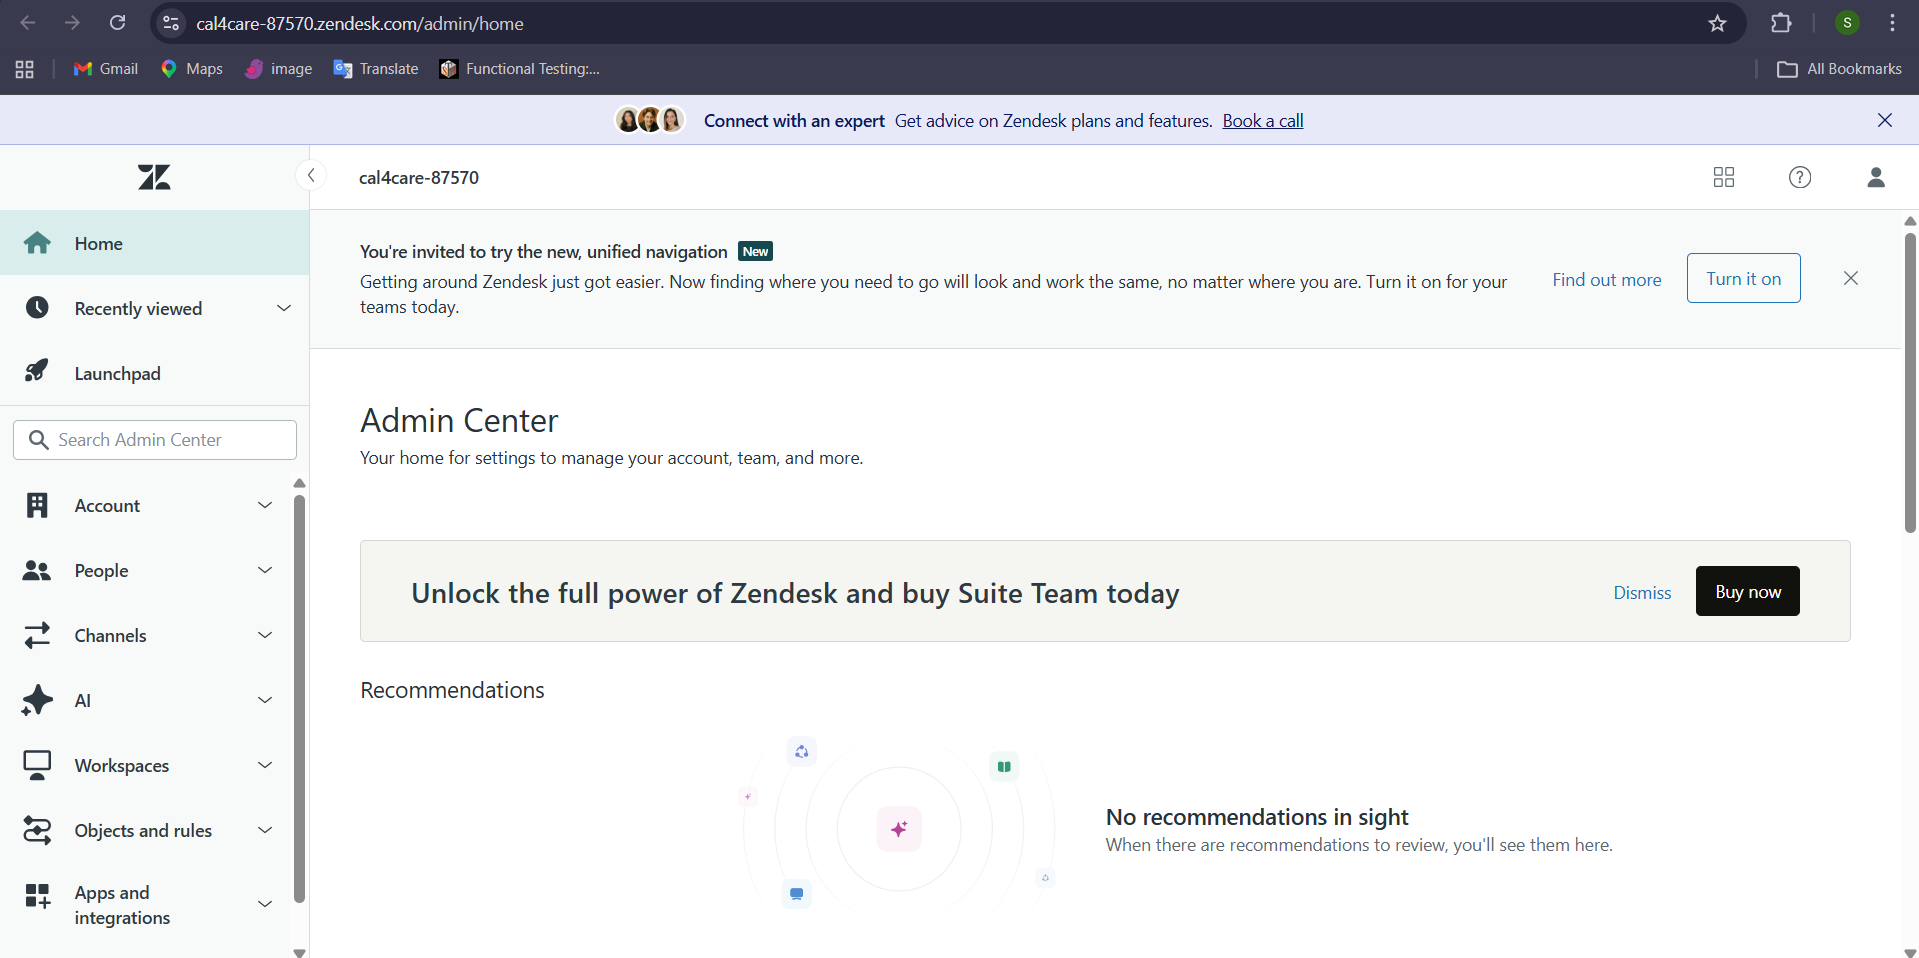
Task: Collapse the sidebar with the chevron button
Action: pyautogui.click(x=311, y=176)
